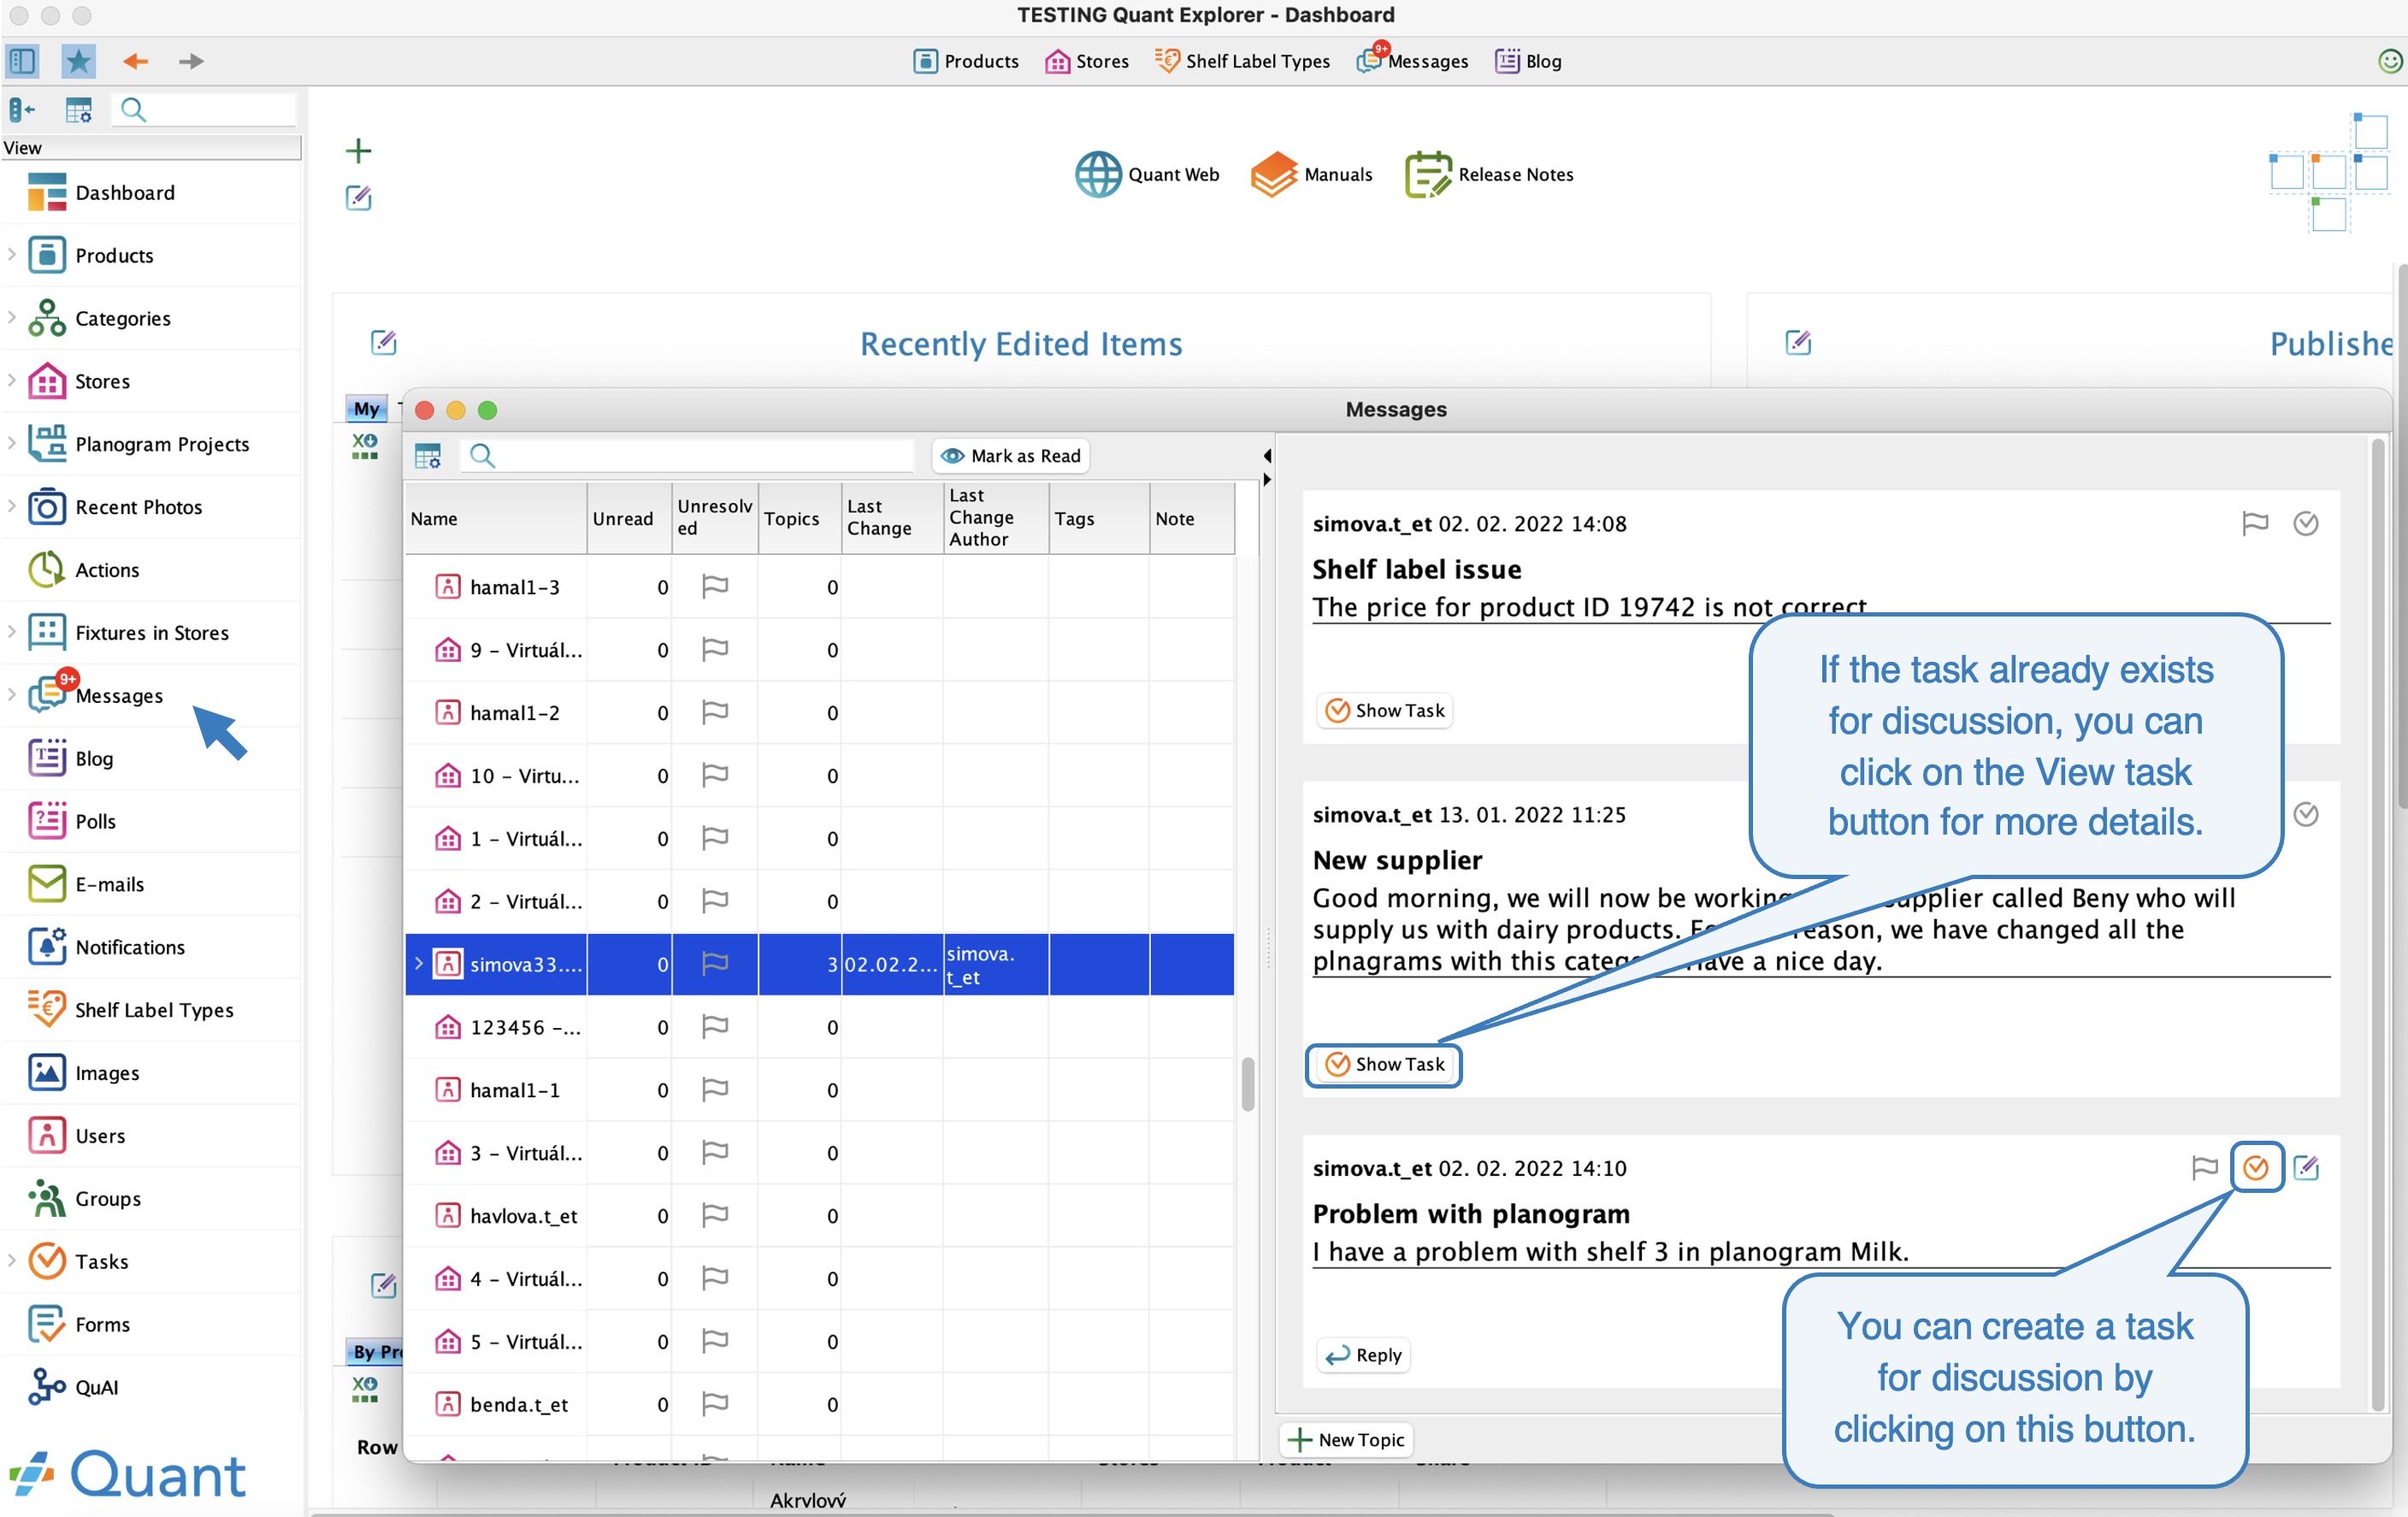2408x1517 pixels.
Task: Go forward with the gray right arrow
Action: tap(191, 61)
